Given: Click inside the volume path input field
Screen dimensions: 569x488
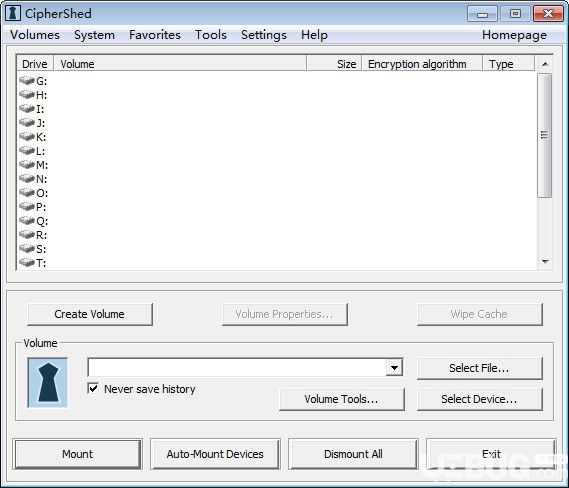Looking at the screenshot, I should [237, 368].
